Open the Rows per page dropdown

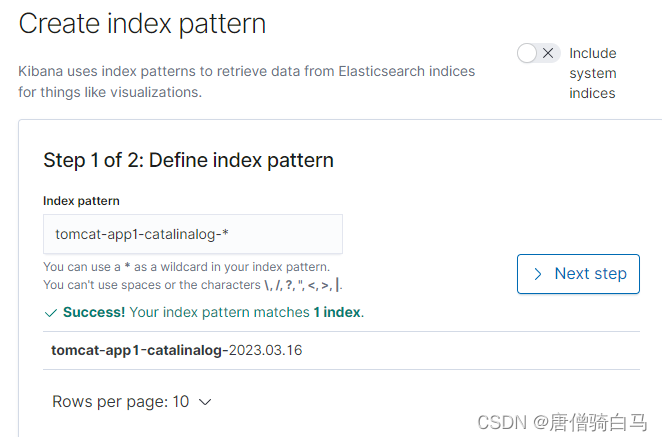click(x=132, y=402)
